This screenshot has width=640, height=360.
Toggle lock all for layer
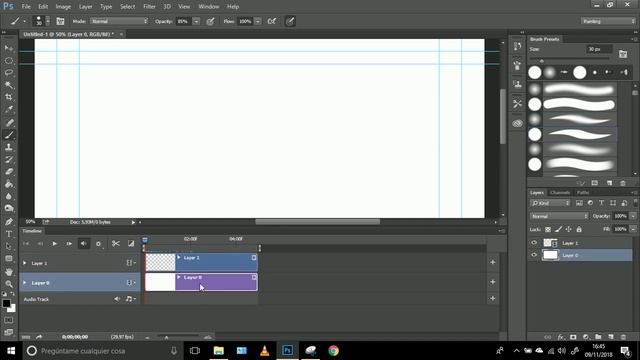(x=579, y=229)
